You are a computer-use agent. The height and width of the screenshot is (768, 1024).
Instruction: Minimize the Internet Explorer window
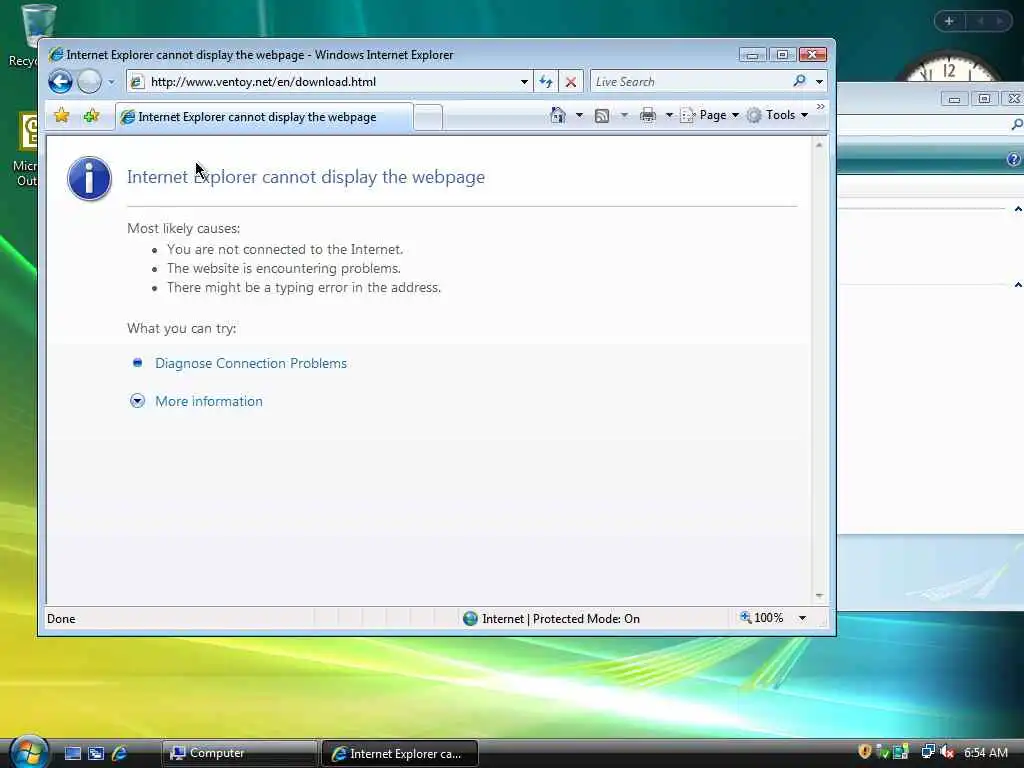(752, 55)
